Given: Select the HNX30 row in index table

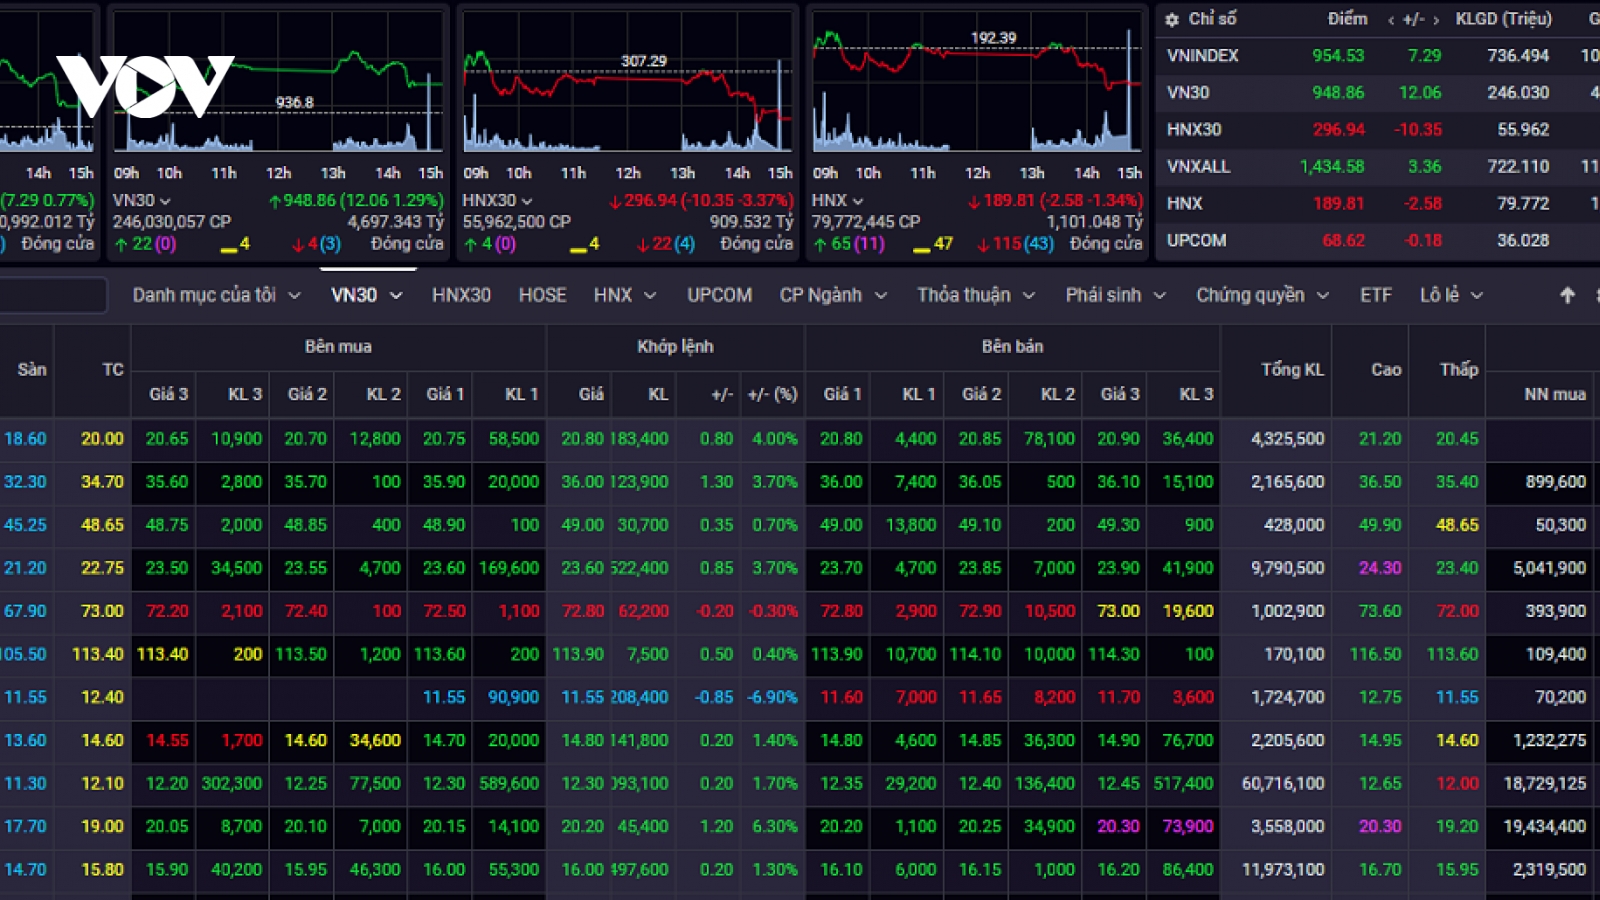Looking at the screenshot, I should pyautogui.click(x=1378, y=130).
